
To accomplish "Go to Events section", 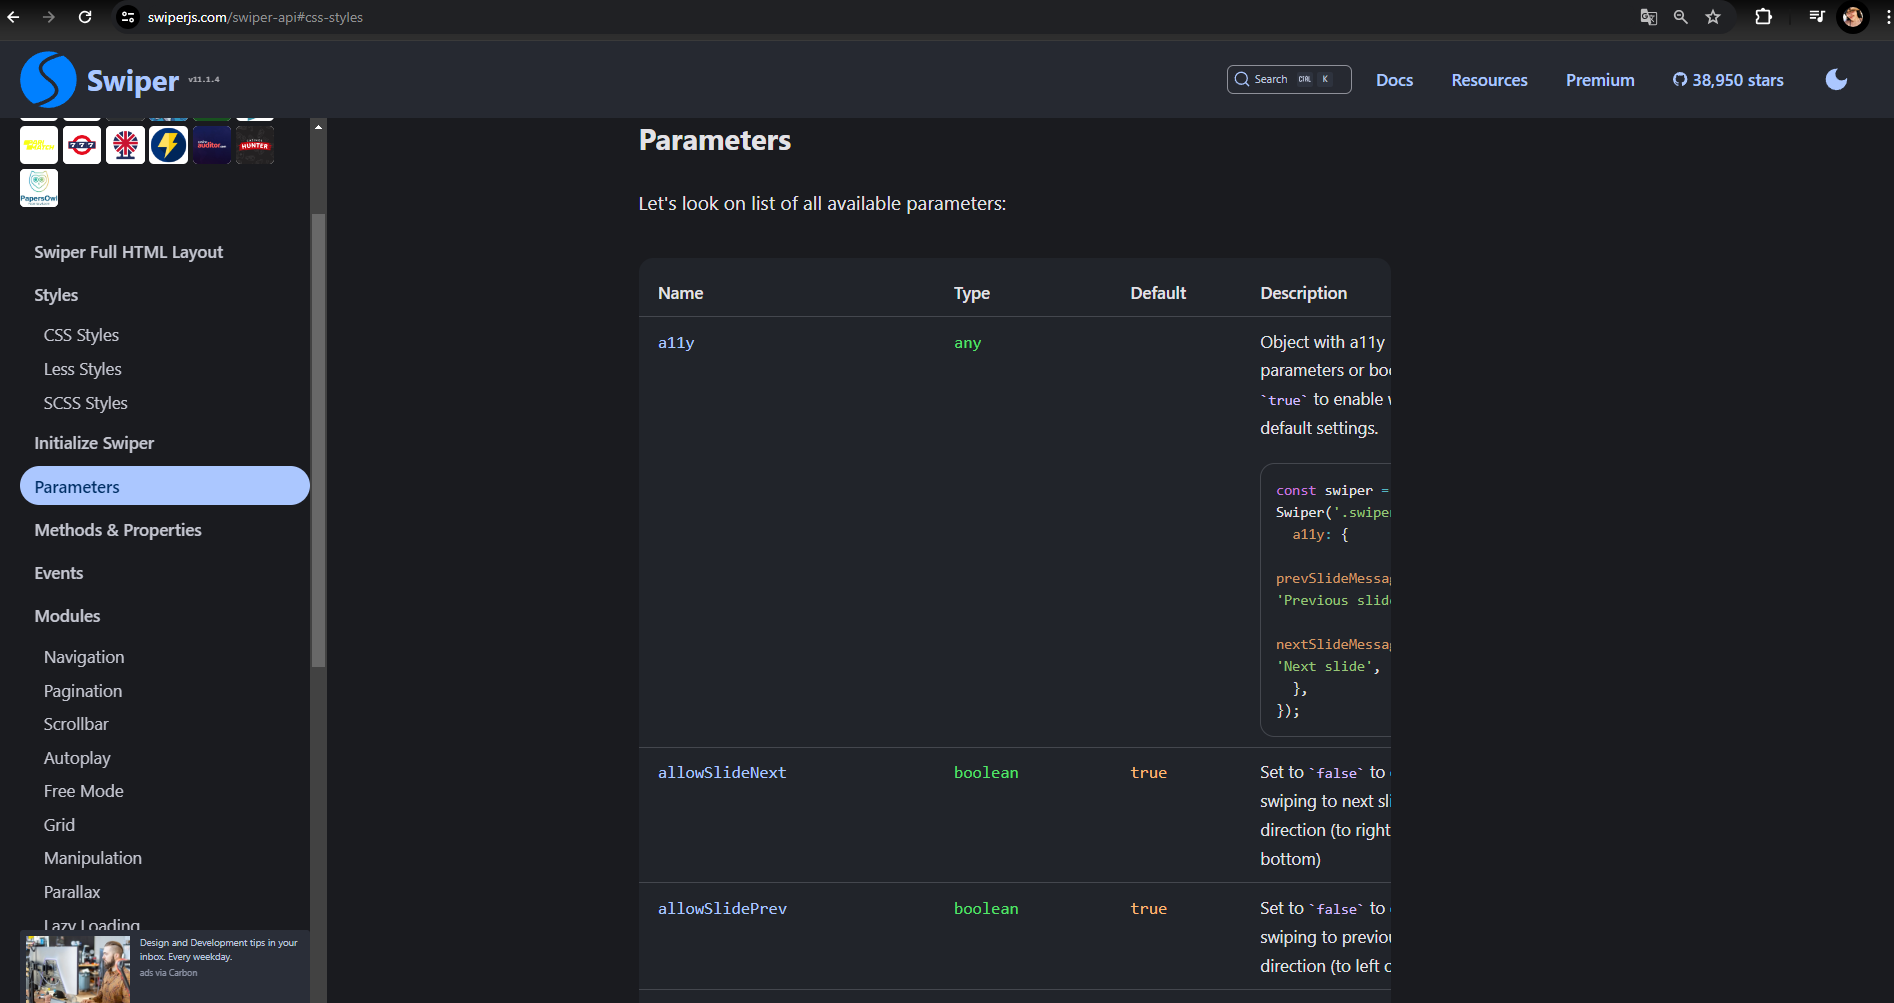I will [x=59, y=573].
